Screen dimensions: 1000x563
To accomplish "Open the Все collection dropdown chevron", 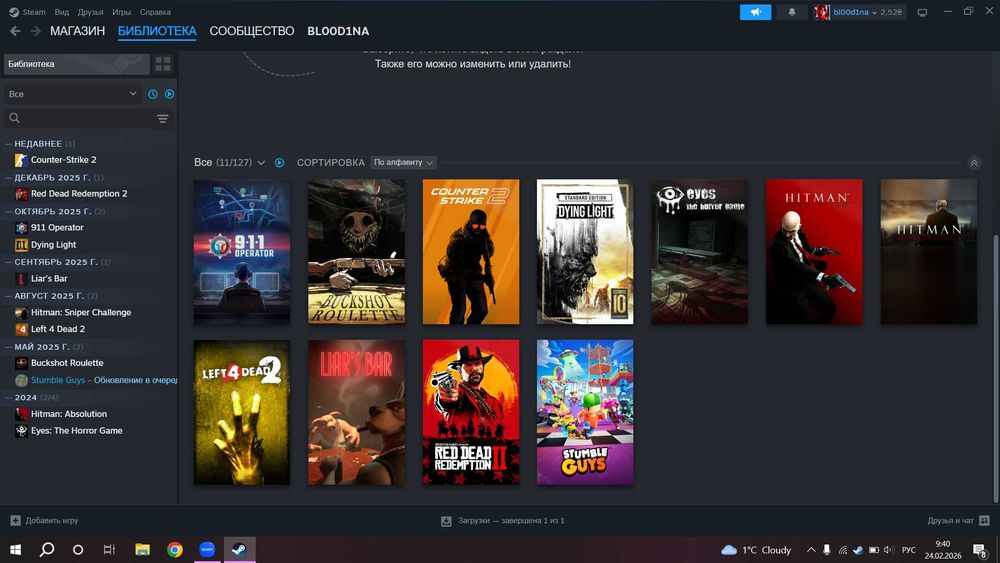I will point(261,163).
